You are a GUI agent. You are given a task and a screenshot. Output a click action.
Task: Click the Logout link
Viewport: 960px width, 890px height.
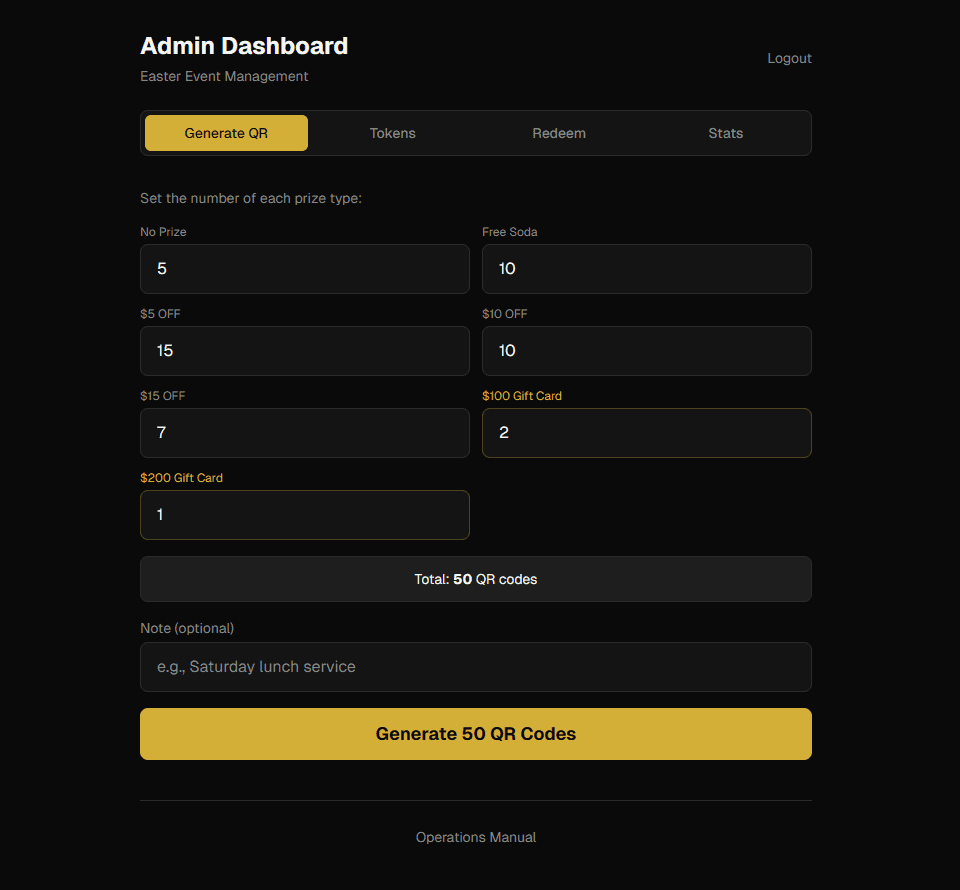click(x=789, y=58)
